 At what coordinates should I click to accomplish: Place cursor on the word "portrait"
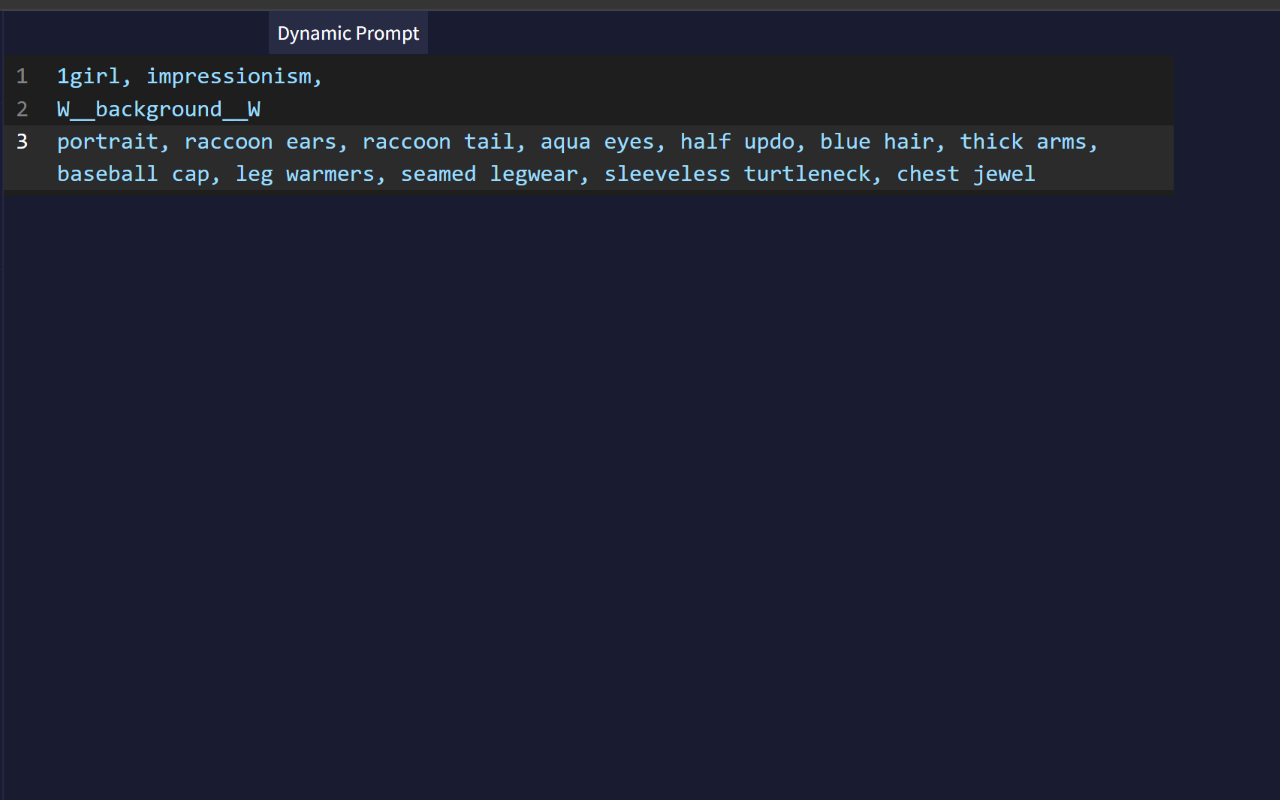(x=107, y=141)
